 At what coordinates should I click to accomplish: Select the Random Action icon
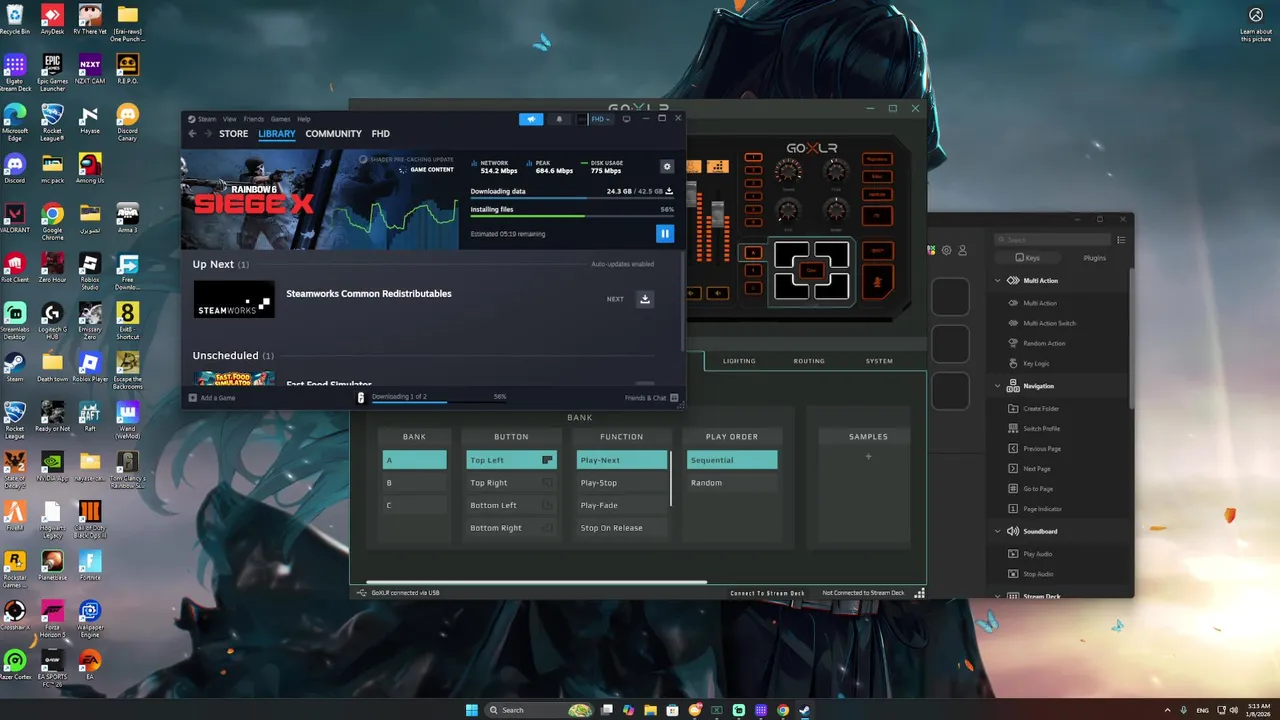1013,343
